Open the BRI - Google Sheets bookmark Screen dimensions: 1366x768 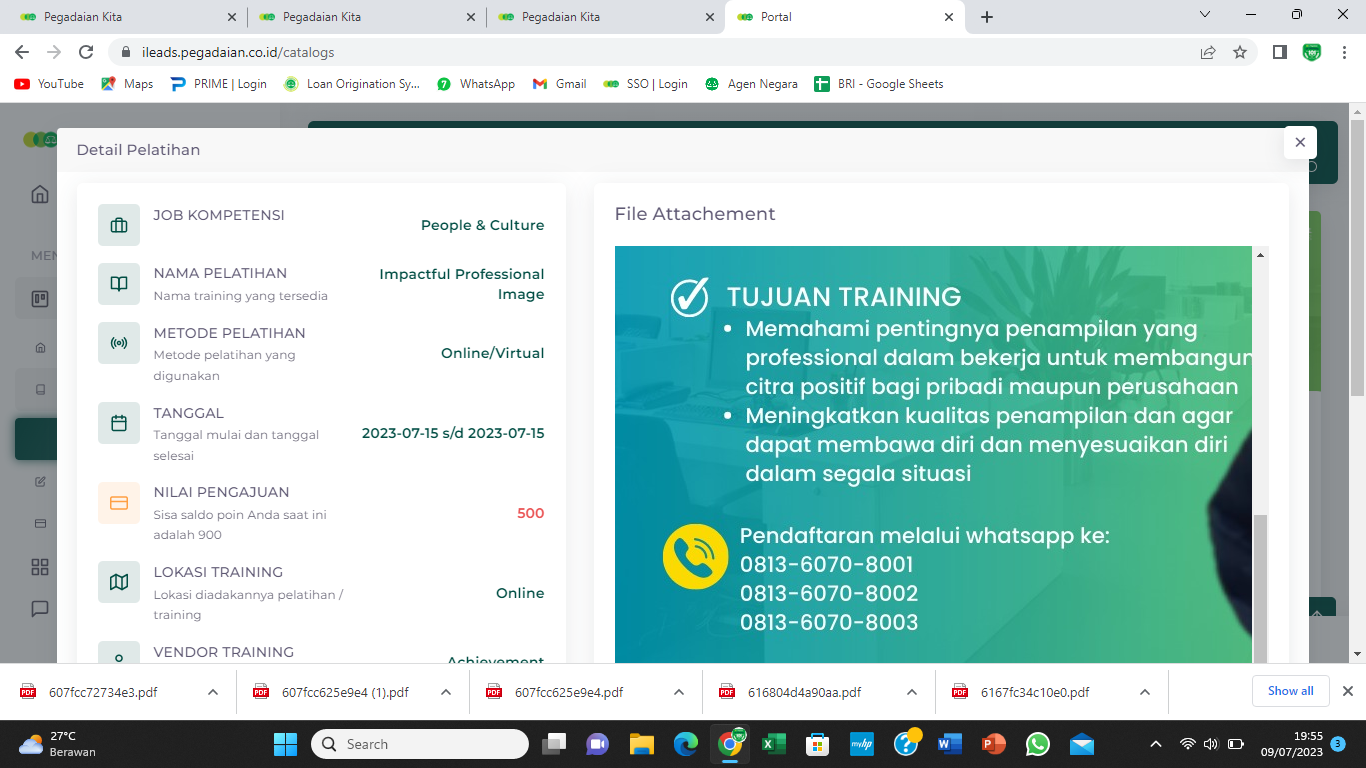(x=879, y=84)
